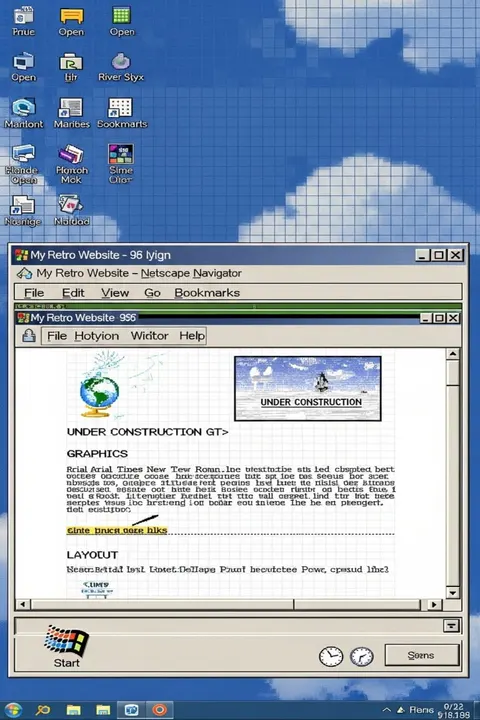Click the horizontal scrollbar right arrow
Image resolution: width=480 pixels, height=720 pixels.
[x=434, y=604]
